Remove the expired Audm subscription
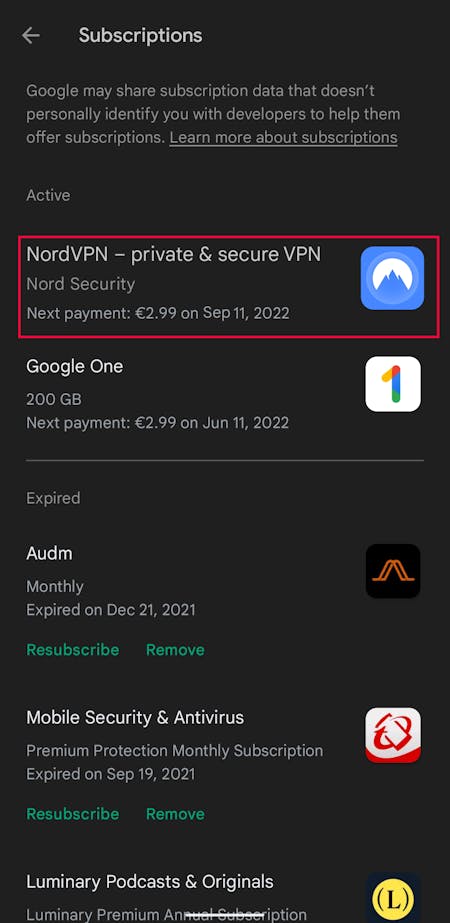 [x=176, y=650]
